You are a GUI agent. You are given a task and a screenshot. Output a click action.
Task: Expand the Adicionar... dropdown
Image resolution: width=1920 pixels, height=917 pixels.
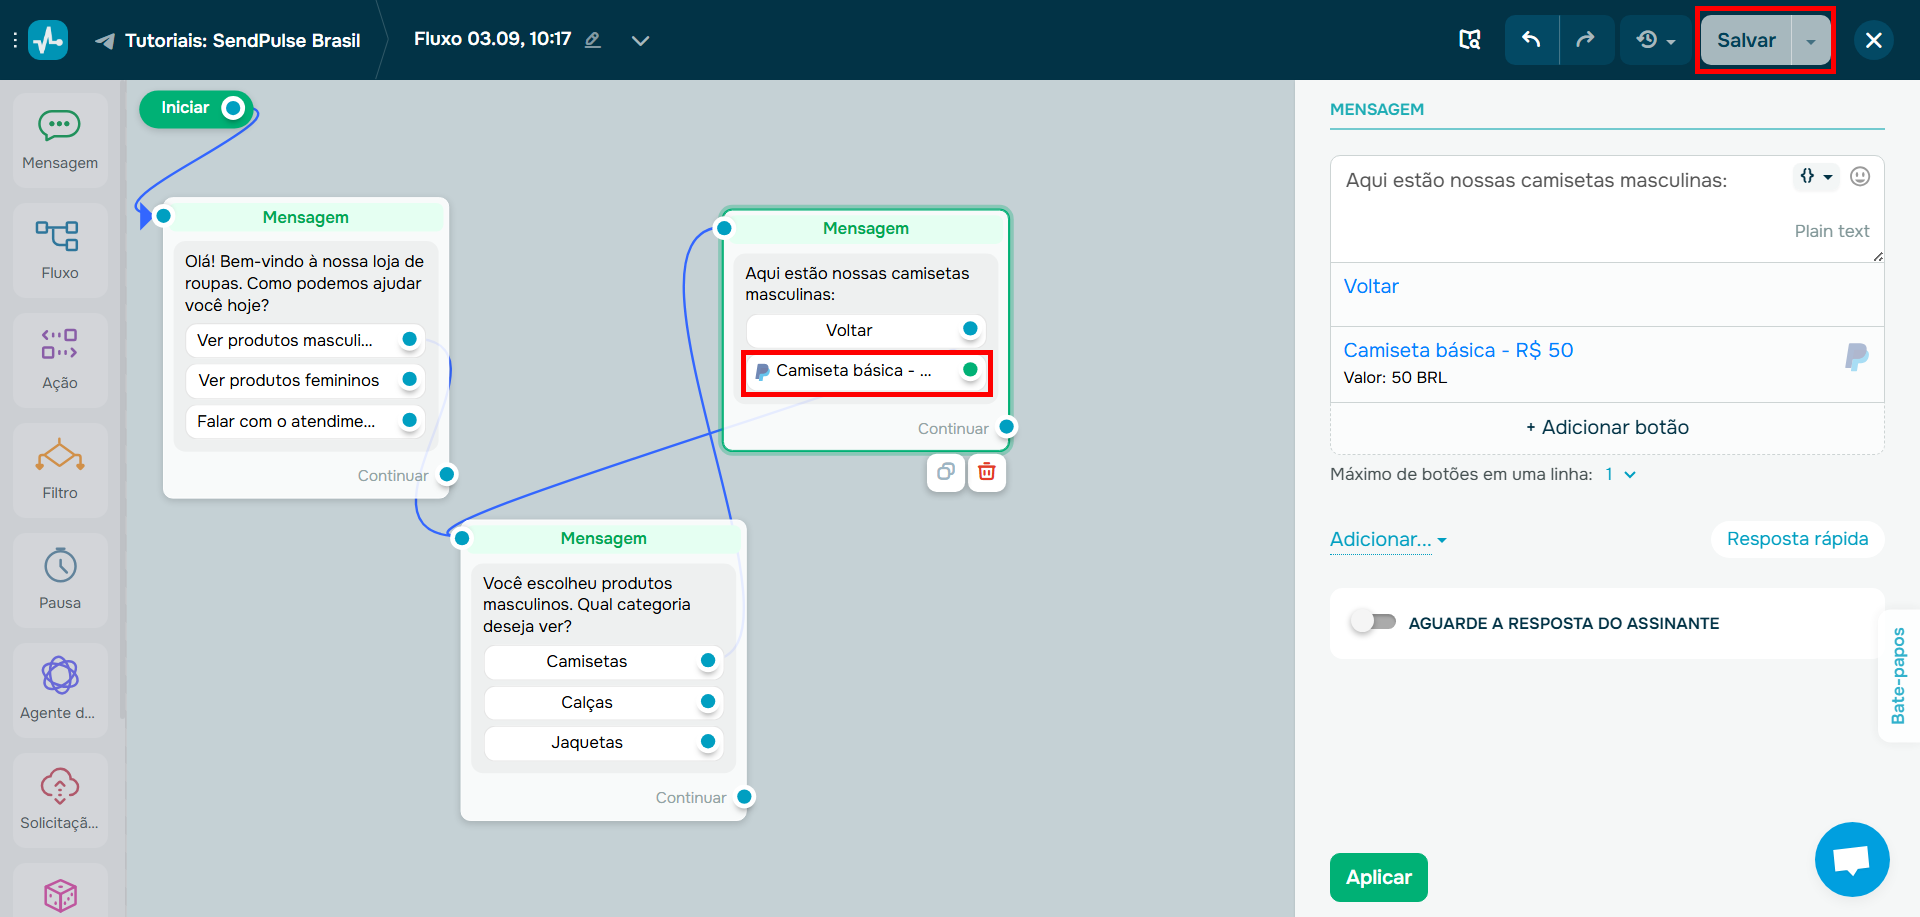tap(1386, 539)
